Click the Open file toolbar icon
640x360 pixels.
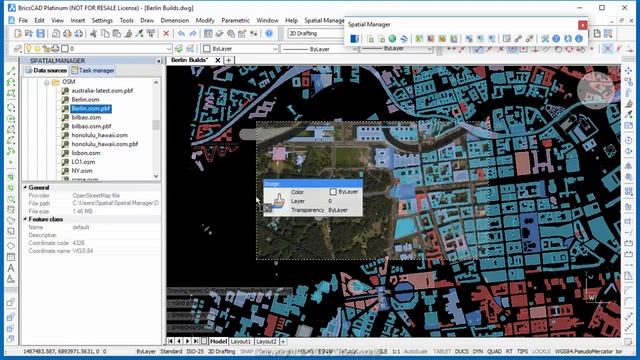click(29, 33)
